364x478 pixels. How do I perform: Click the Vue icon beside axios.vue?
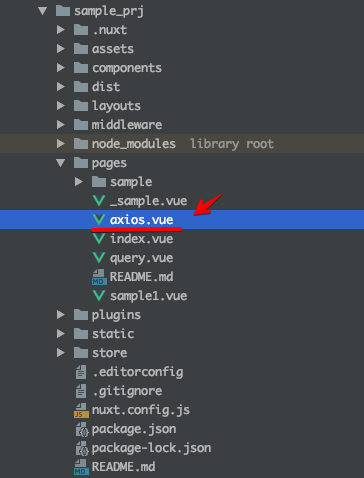pyautogui.click(x=99, y=220)
